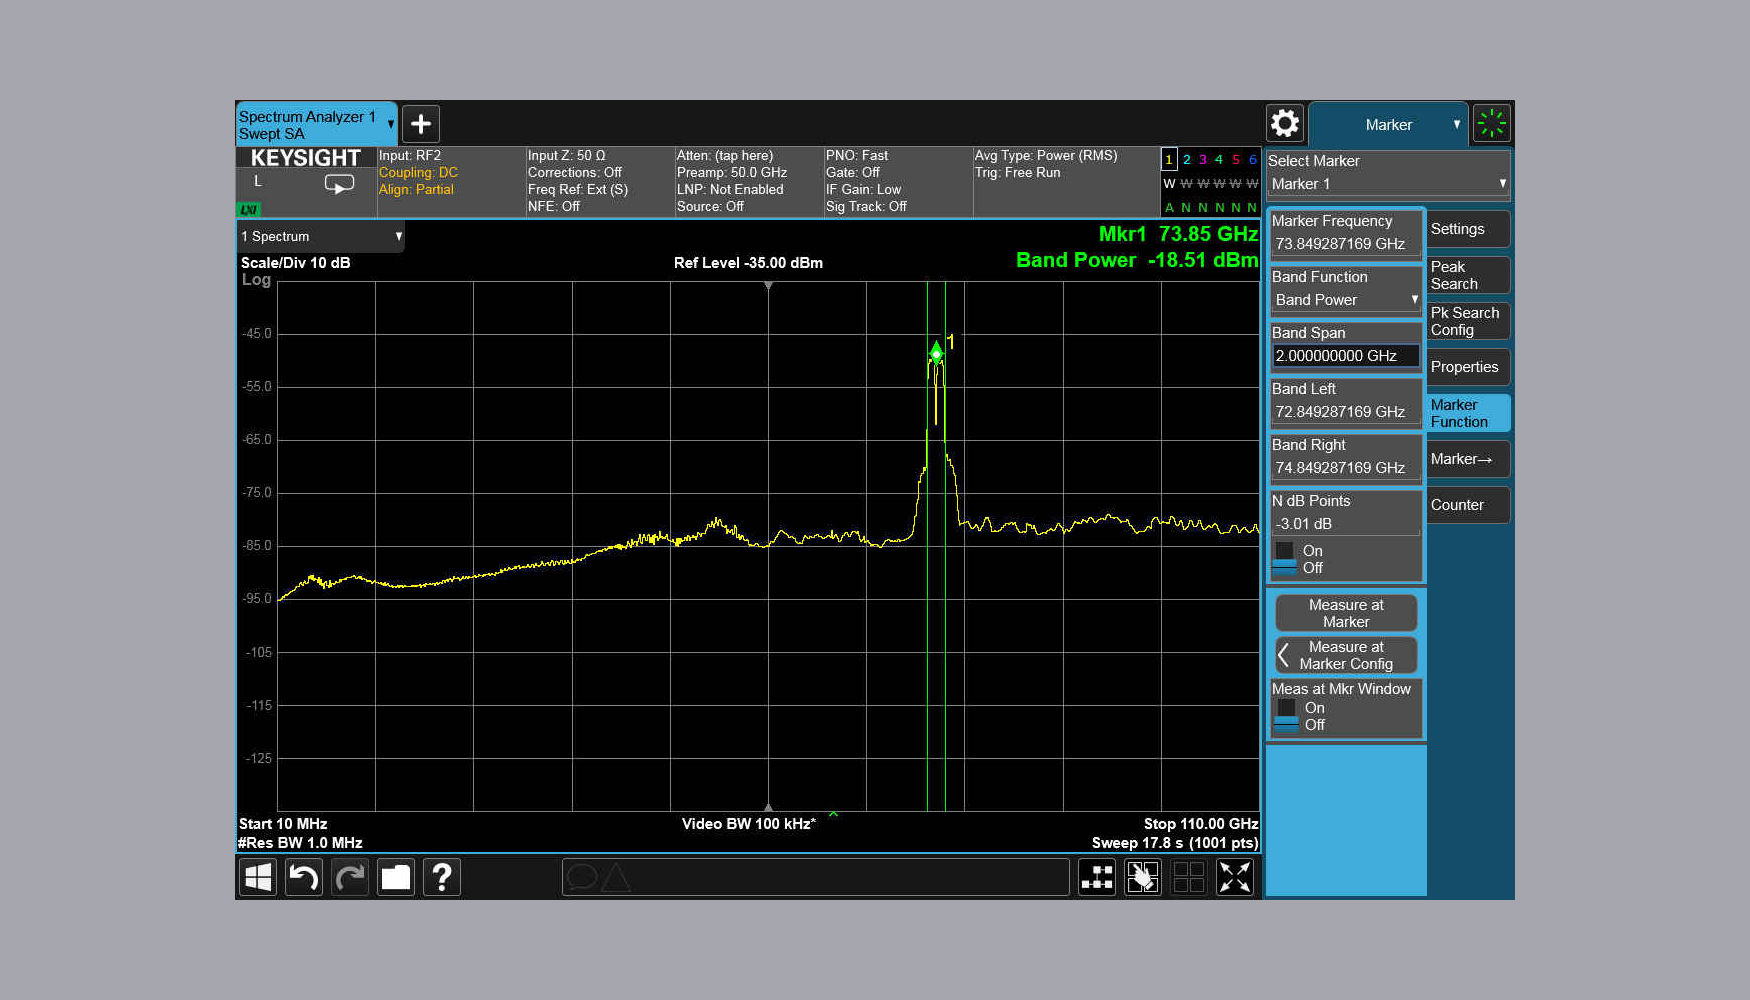Viewport: 1750px width, 1000px height.
Task: Switch to the Settings tab
Action: (x=1468, y=229)
